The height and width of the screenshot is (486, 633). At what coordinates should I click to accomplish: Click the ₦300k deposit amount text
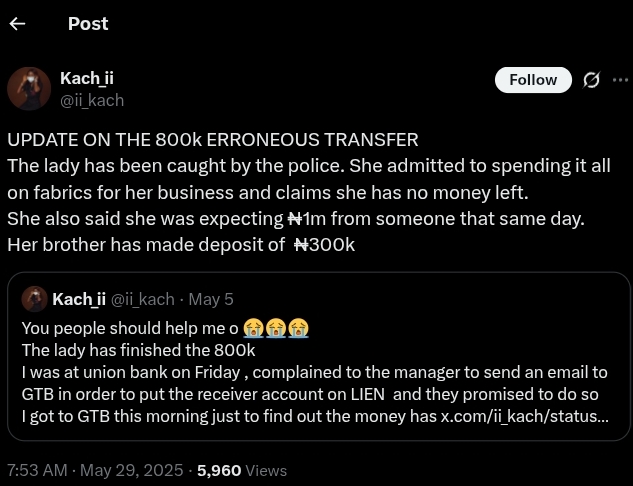325,244
